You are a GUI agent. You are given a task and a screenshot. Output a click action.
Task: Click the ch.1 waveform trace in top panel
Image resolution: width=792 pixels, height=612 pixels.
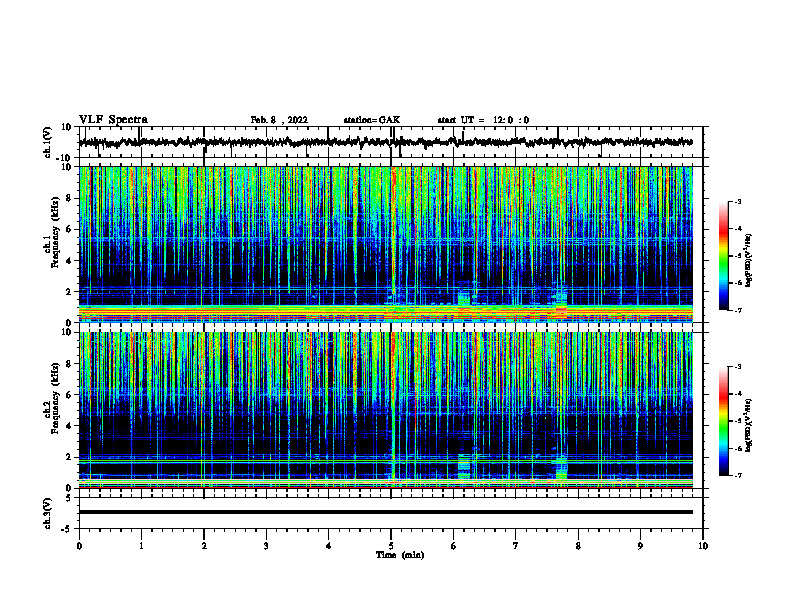click(x=385, y=142)
